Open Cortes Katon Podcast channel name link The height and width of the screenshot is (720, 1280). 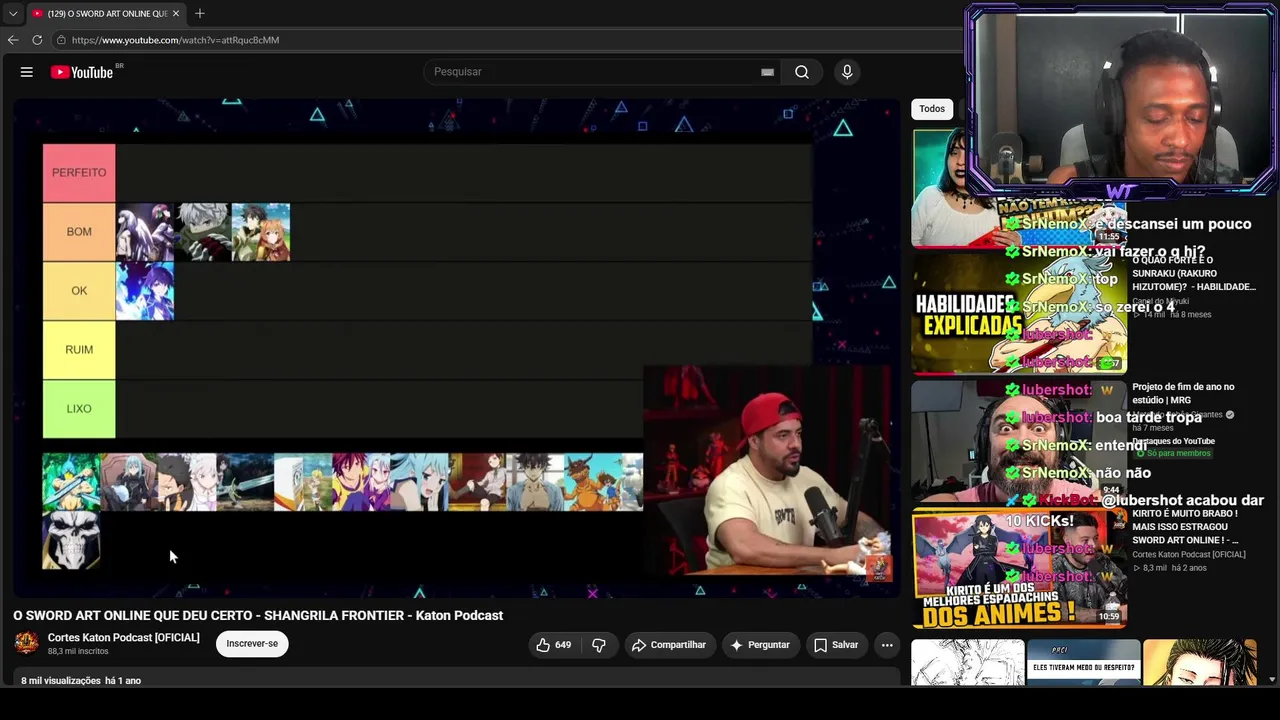click(124, 638)
